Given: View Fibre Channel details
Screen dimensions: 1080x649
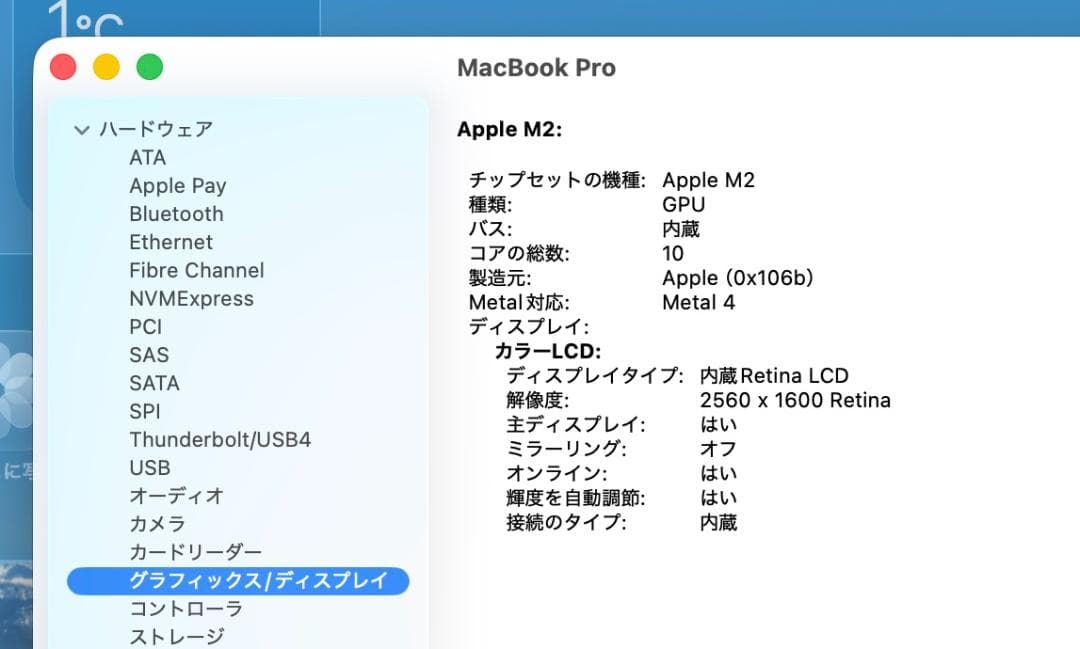Looking at the screenshot, I should tap(196, 270).
